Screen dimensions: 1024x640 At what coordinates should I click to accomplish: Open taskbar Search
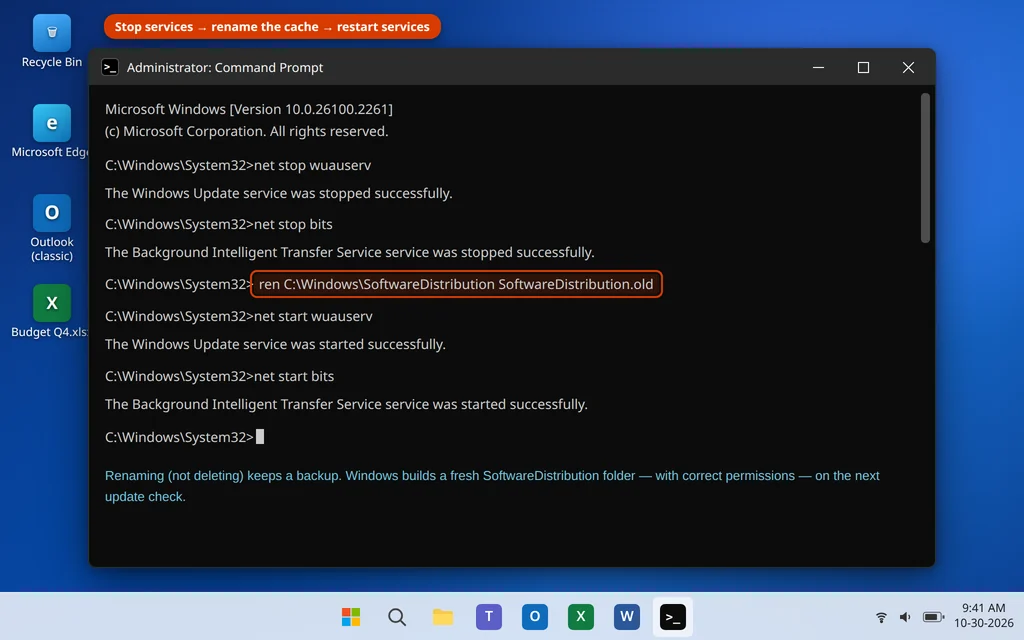point(396,616)
